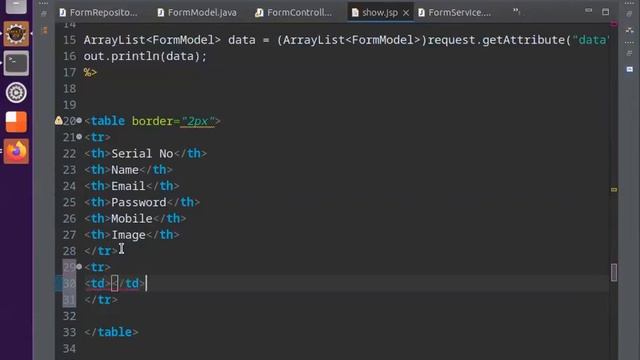The width and height of the screenshot is (640, 360).
Task: Click the closing </tr> tag on line 31
Action: click(101, 300)
